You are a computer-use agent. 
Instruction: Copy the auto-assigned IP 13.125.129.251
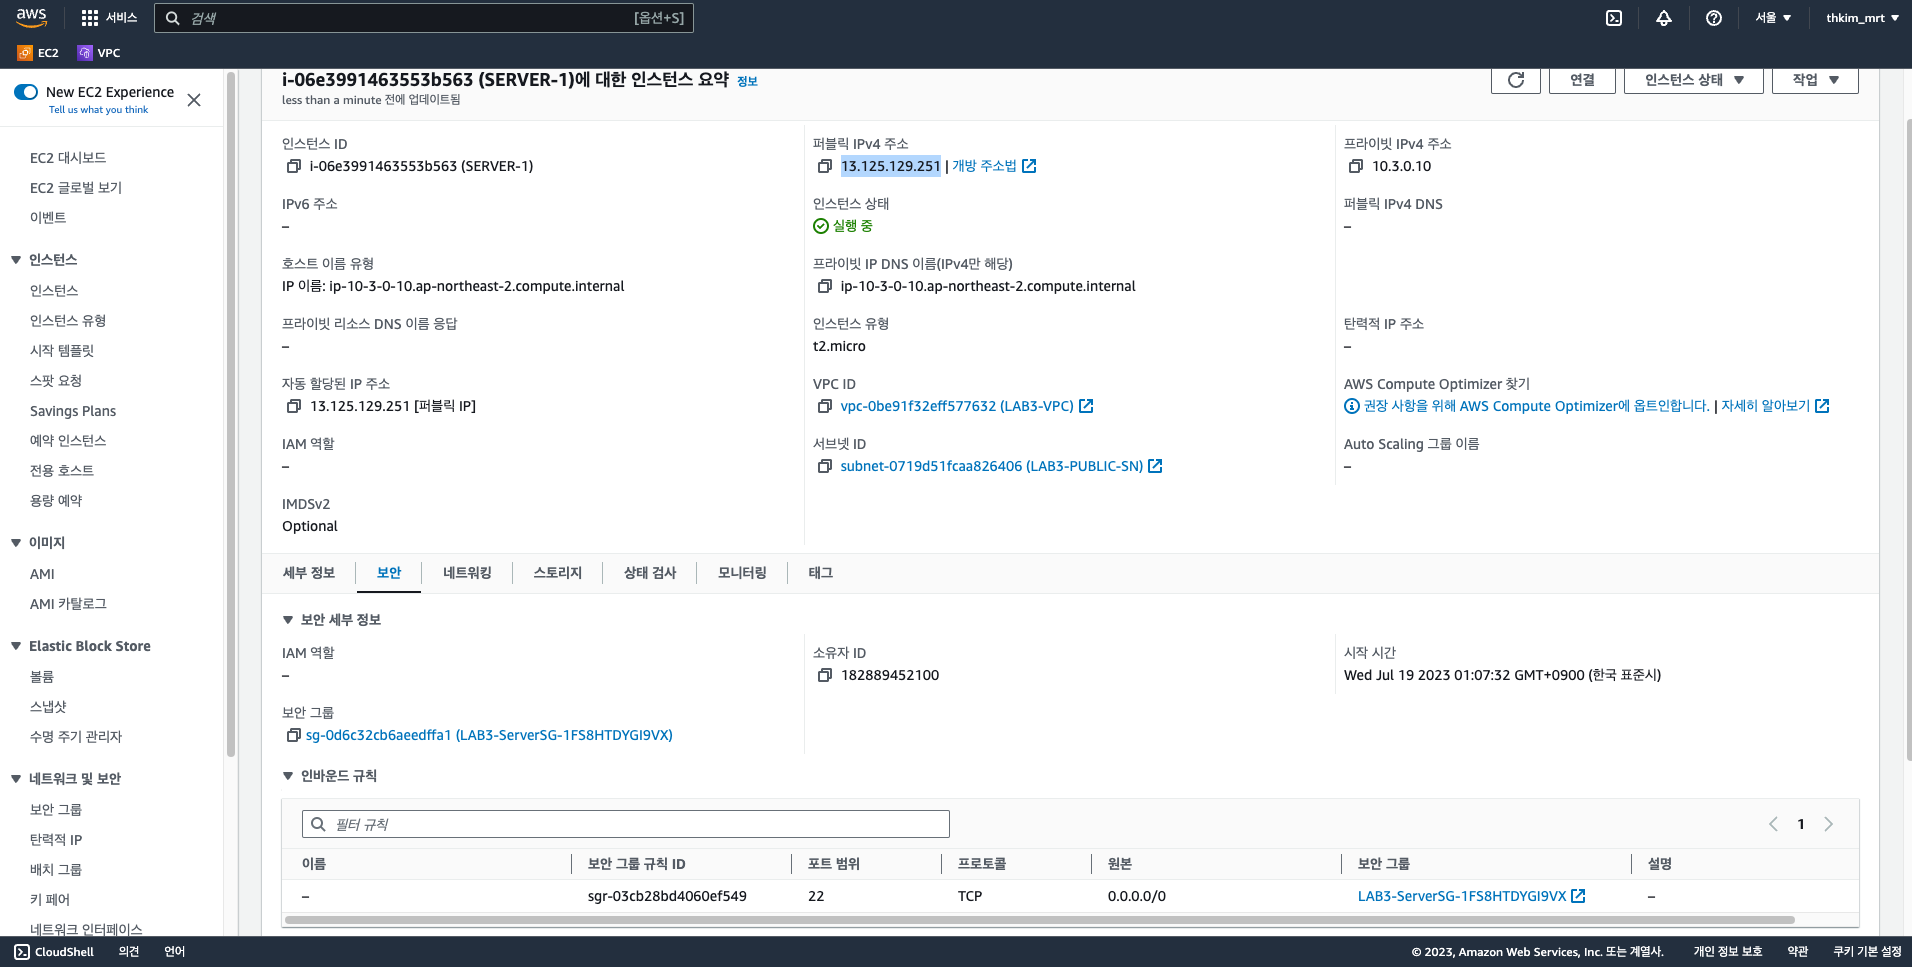point(294,406)
